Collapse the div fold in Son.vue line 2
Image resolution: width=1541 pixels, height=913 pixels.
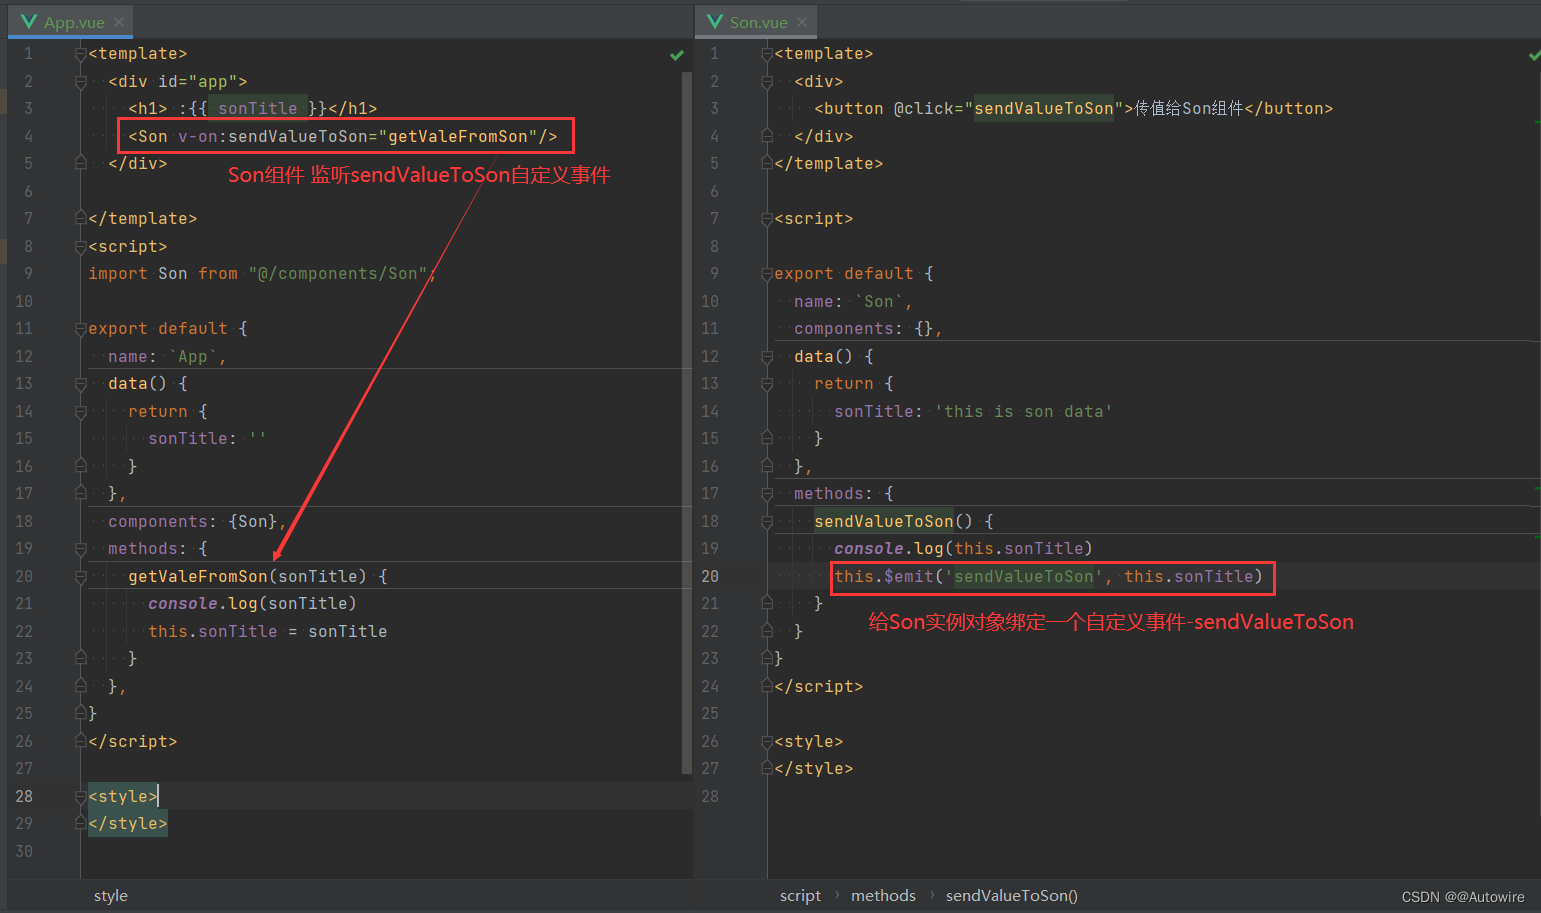pos(767,82)
